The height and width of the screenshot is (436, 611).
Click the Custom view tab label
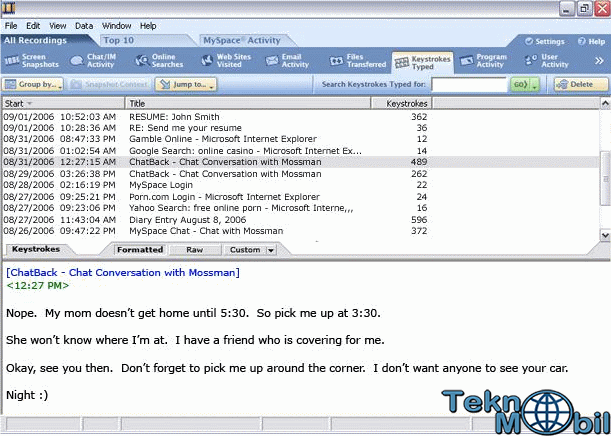(245, 250)
